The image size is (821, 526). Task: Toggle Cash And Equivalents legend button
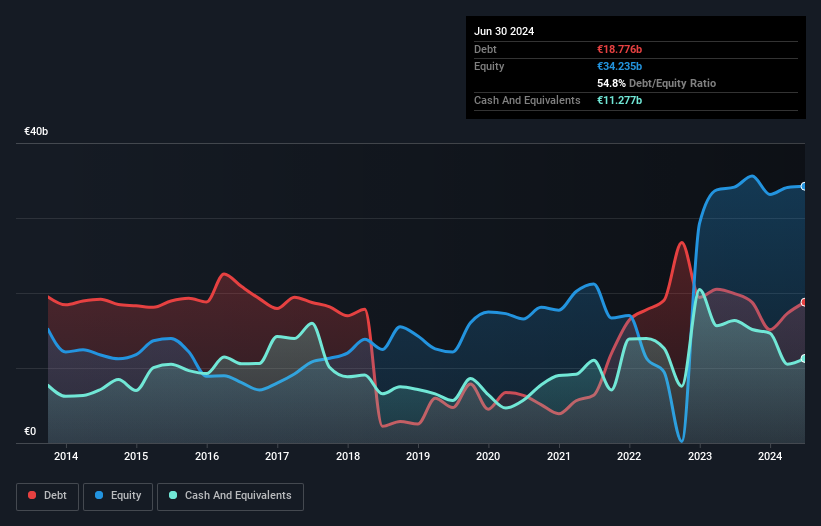pyautogui.click(x=230, y=496)
